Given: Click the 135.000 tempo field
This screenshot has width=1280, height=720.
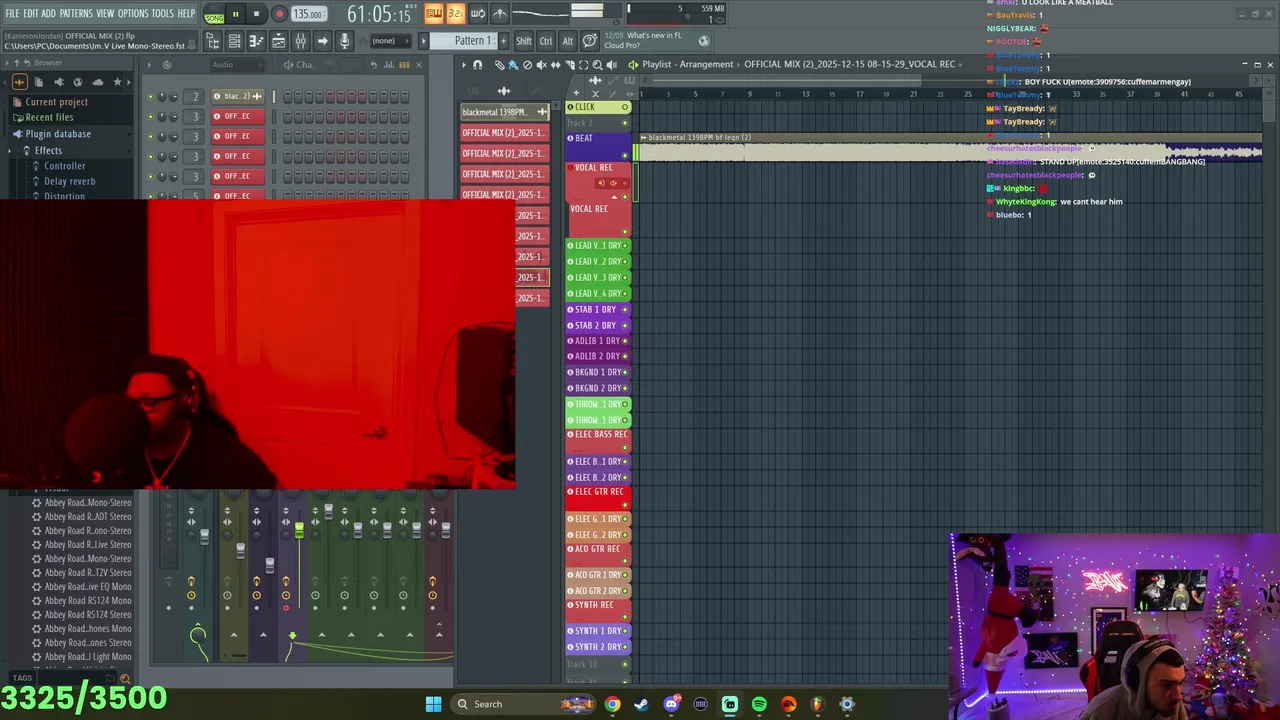Looking at the screenshot, I should pyautogui.click(x=308, y=14).
